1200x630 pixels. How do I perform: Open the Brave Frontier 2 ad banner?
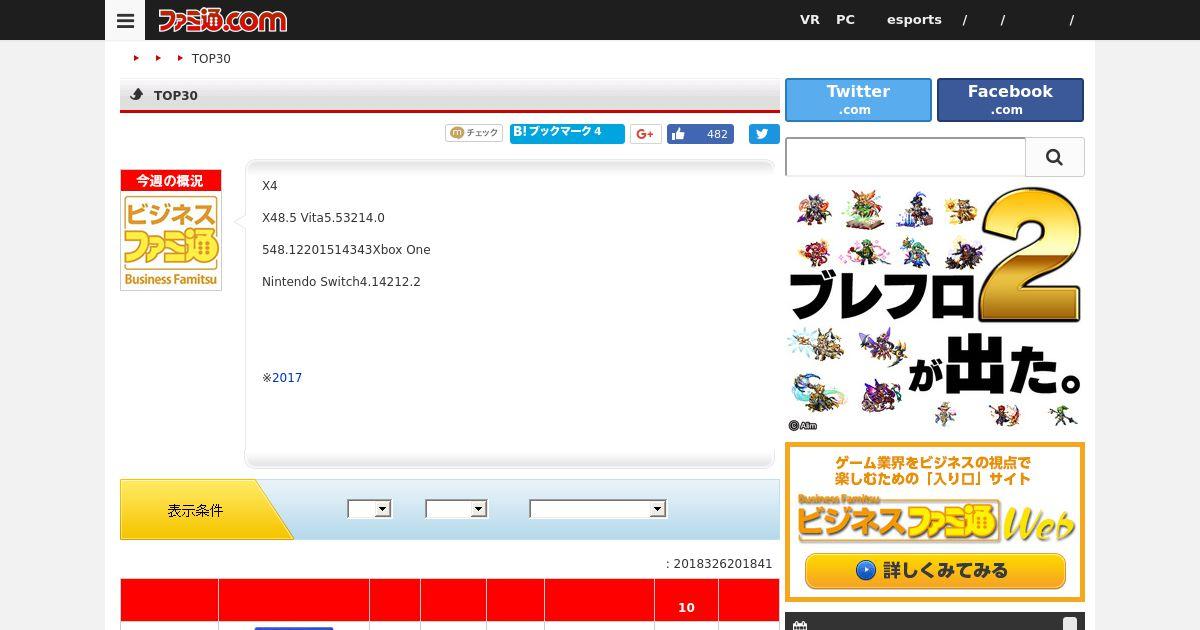(935, 309)
